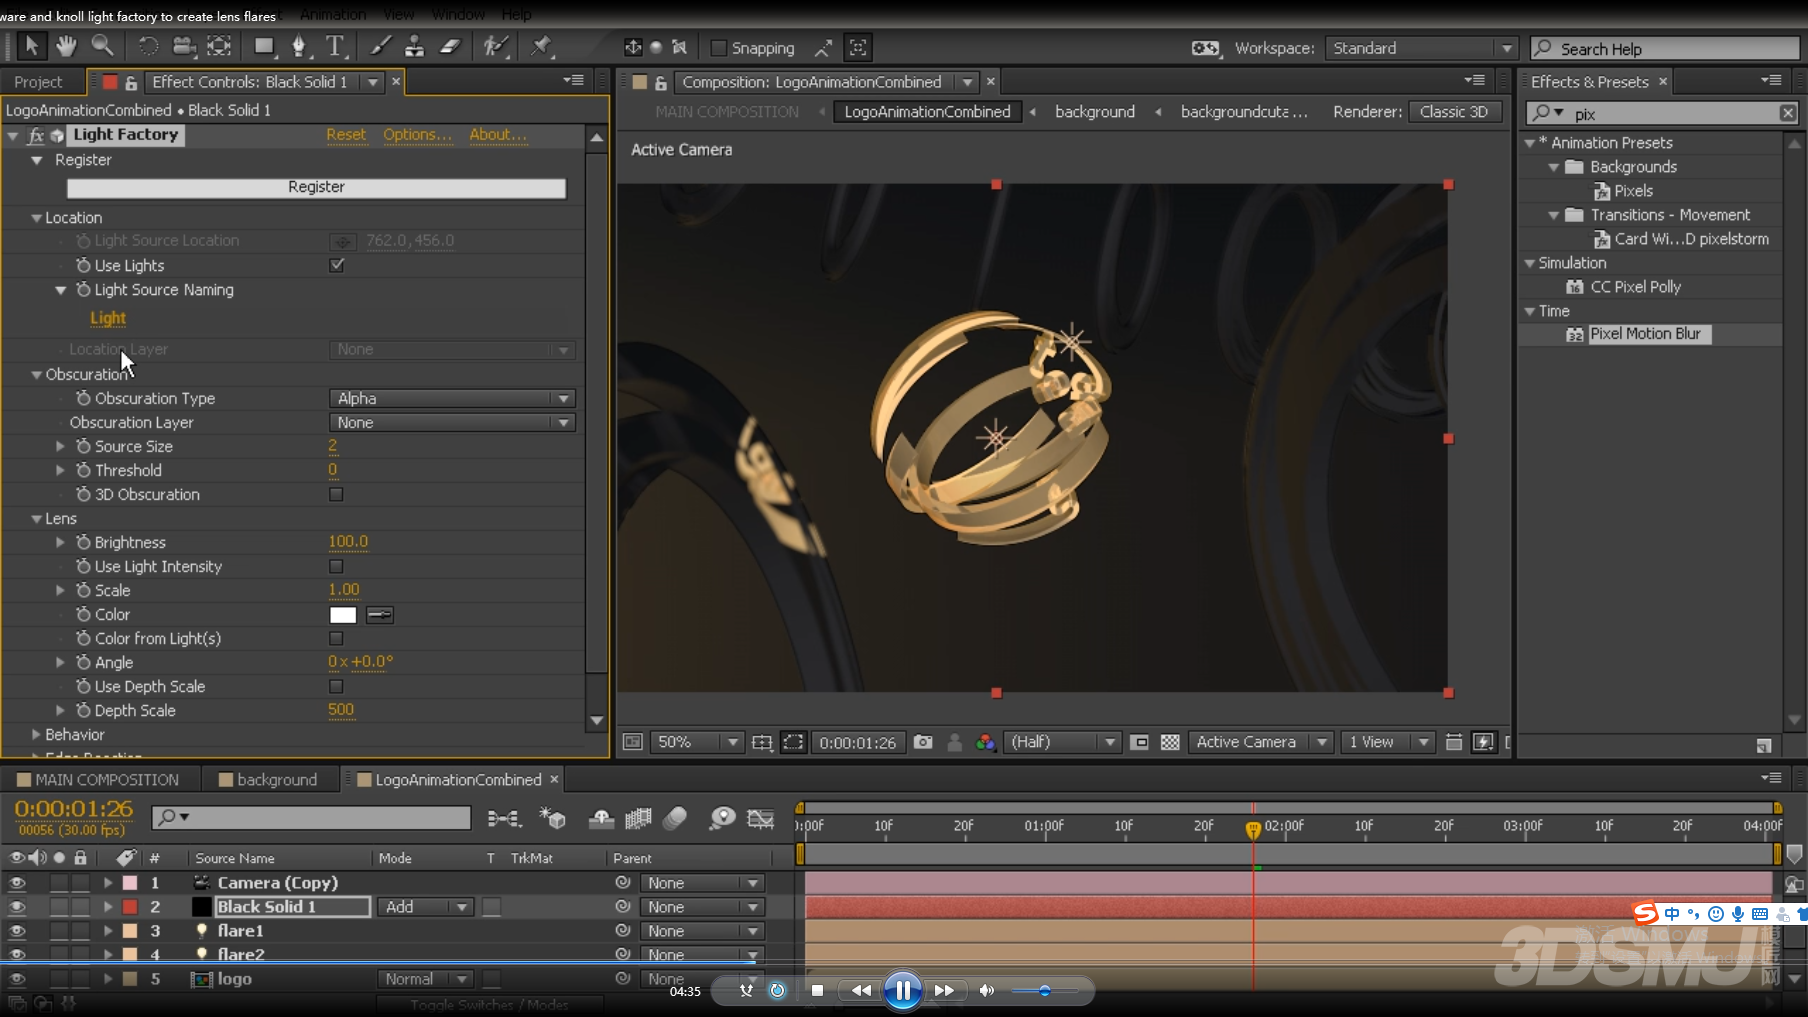Open the Active Camera view dropdown

pos(1260,742)
